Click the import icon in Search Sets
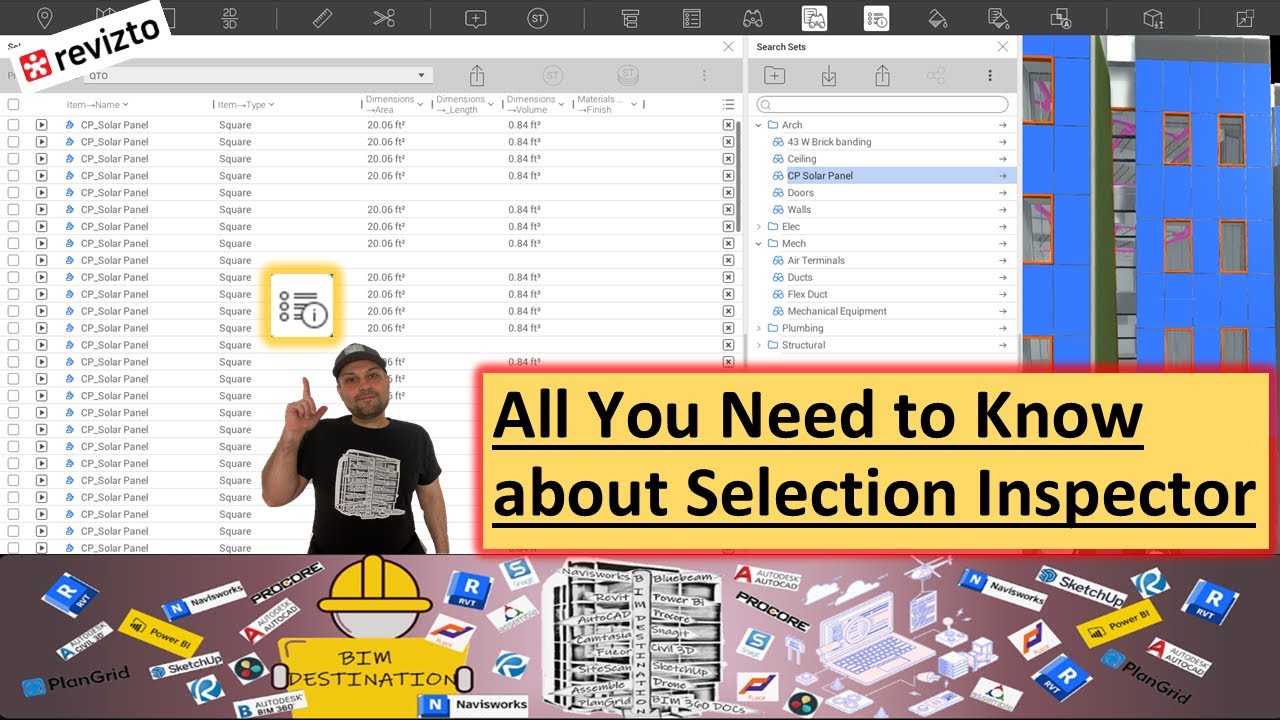 point(828,76)
